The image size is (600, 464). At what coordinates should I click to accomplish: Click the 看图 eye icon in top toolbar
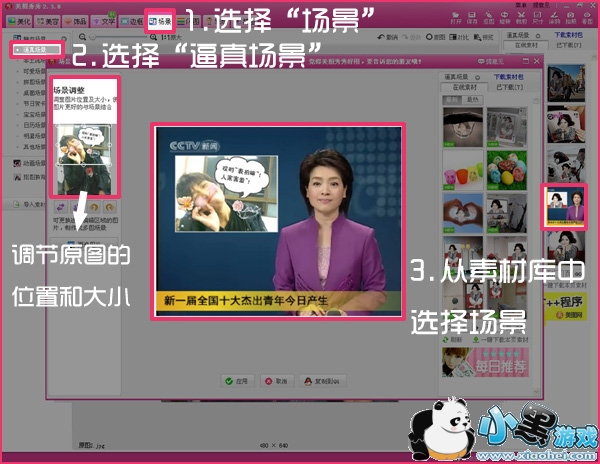click(587, 18)
